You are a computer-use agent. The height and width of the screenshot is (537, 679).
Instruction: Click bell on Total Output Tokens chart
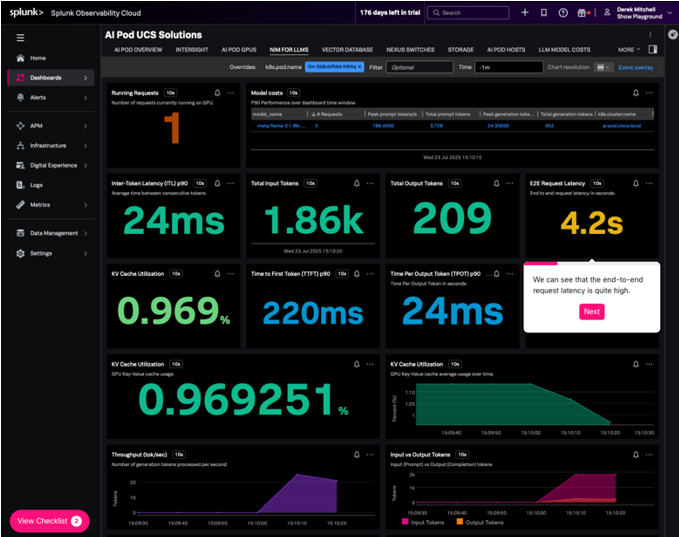pyautogui.click(x=496, y=183)
